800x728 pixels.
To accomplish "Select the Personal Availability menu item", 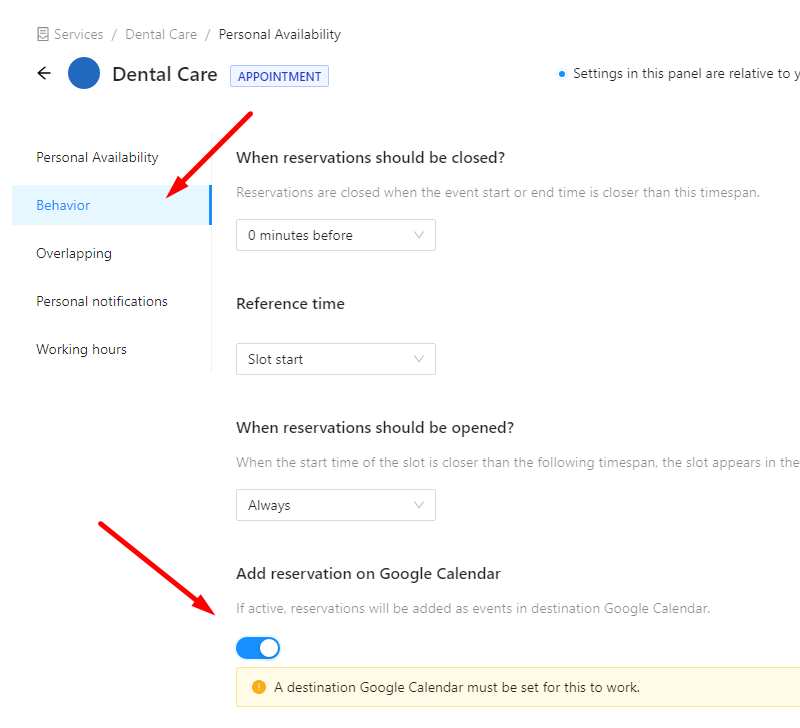I will (x=97, y=157).
